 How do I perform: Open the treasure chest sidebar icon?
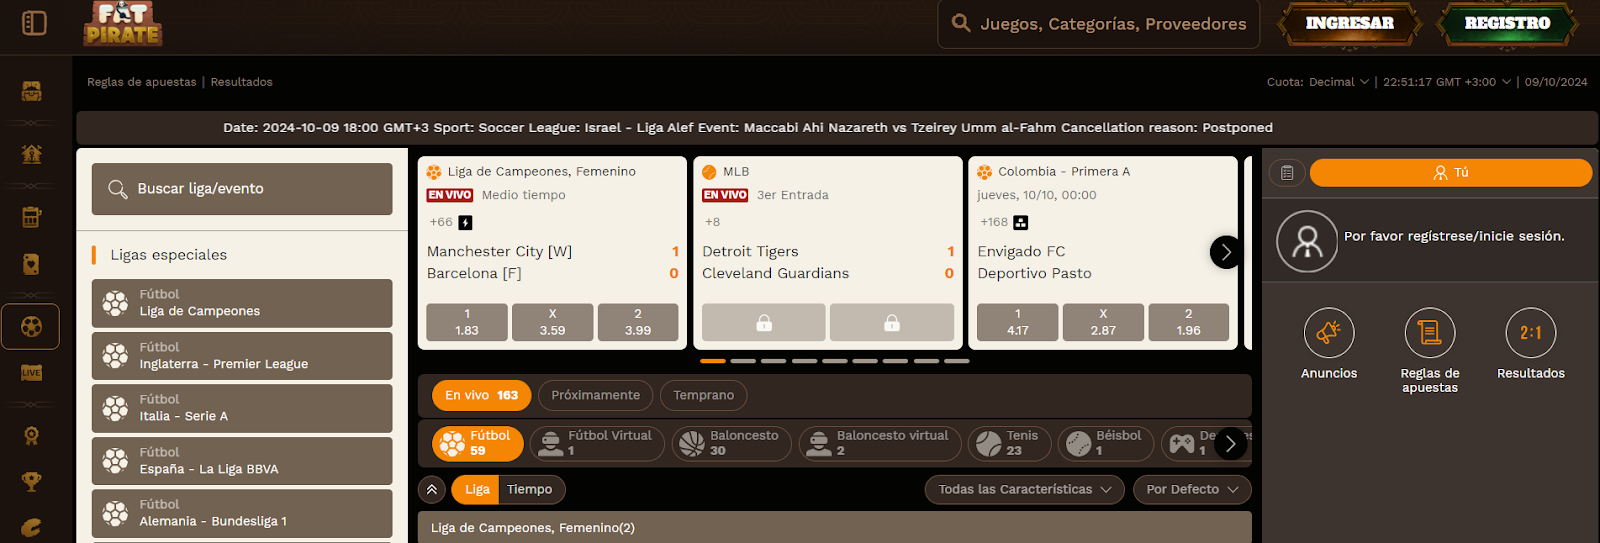[31, 91]
